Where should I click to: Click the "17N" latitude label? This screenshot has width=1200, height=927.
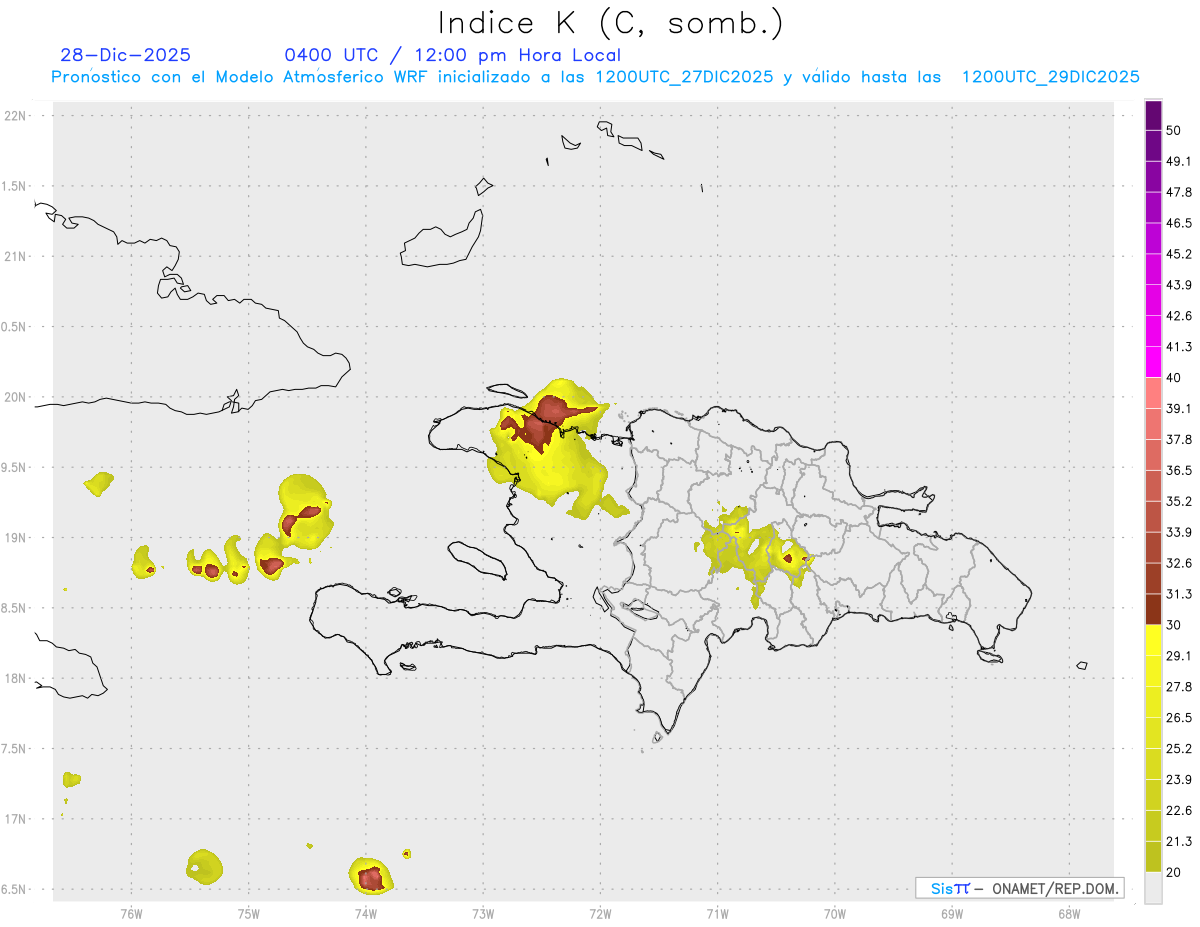[x=16, y=819]
